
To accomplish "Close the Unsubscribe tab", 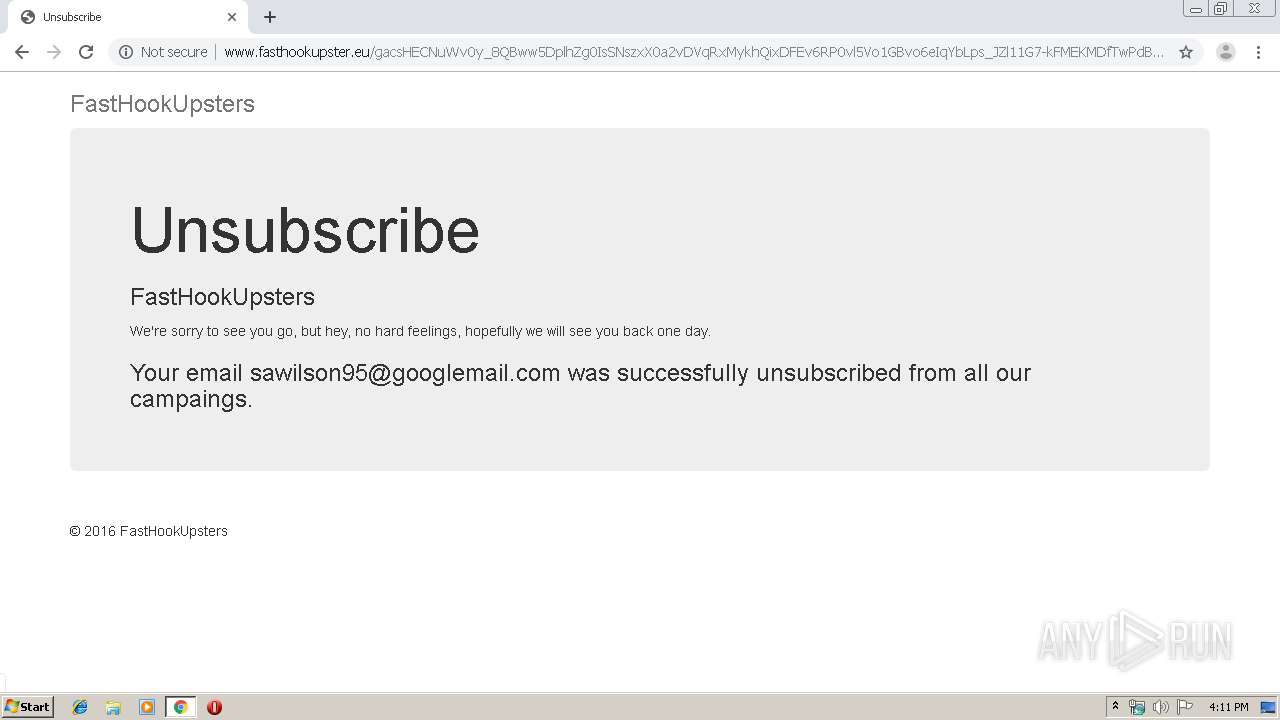I will coord(232,17).
